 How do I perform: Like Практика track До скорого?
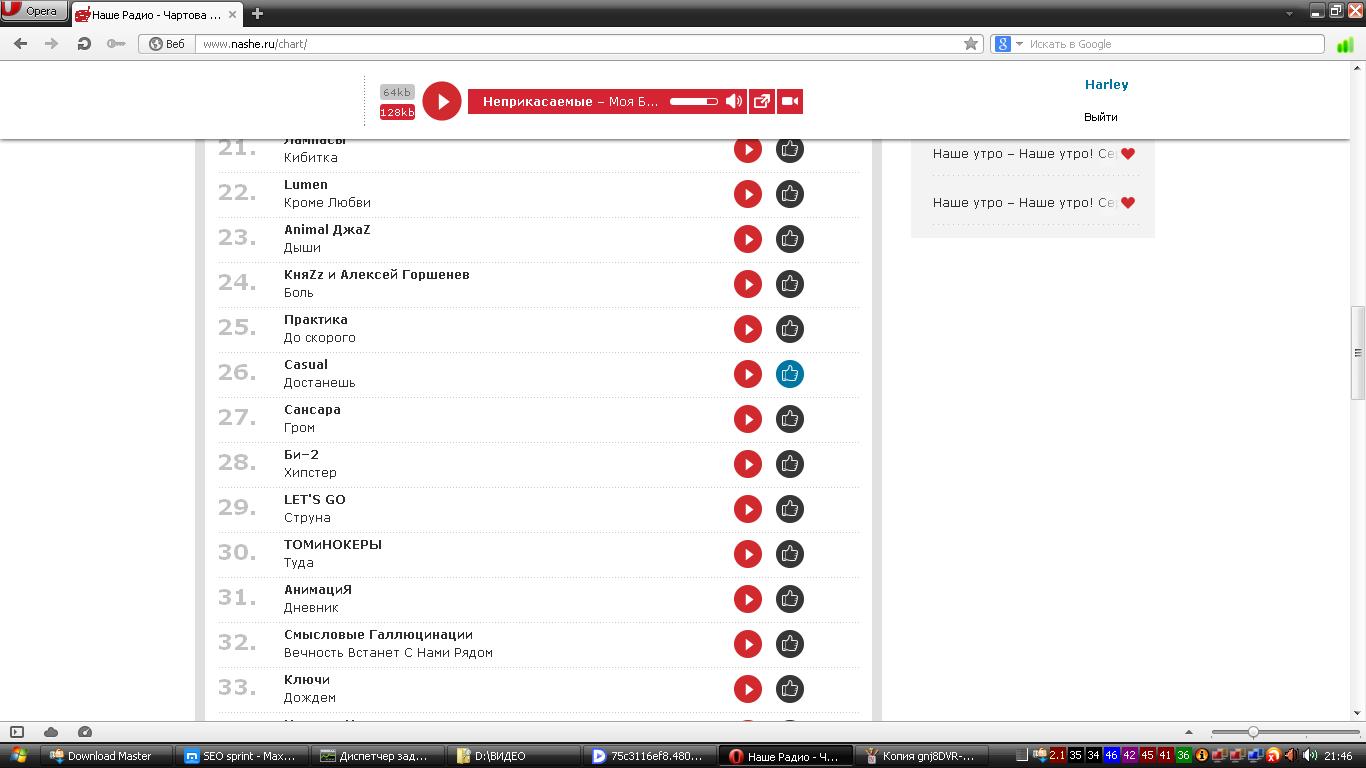[790, 329]
